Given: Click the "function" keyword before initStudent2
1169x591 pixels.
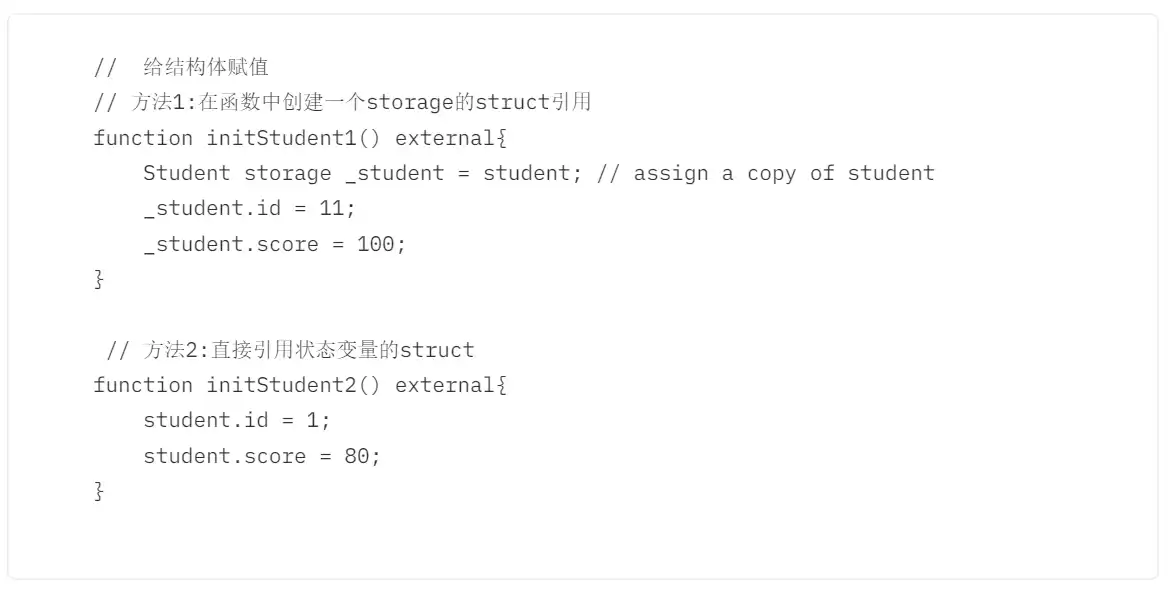Looking at the screenshot, I should click(143, 385).
